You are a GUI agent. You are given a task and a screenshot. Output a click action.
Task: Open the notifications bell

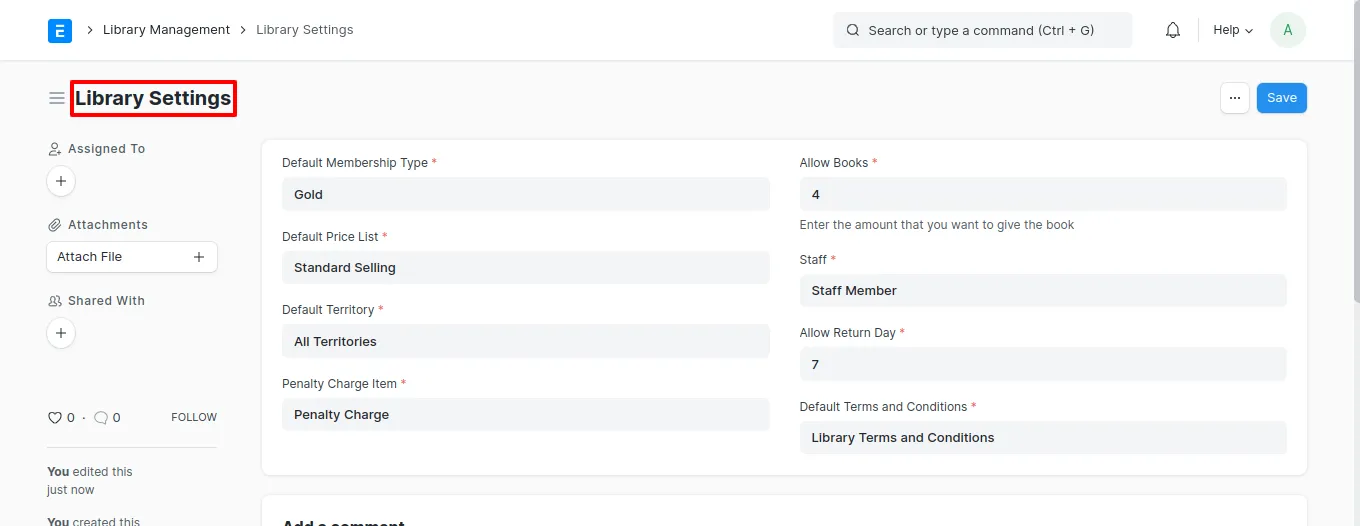click(1173, 30)
